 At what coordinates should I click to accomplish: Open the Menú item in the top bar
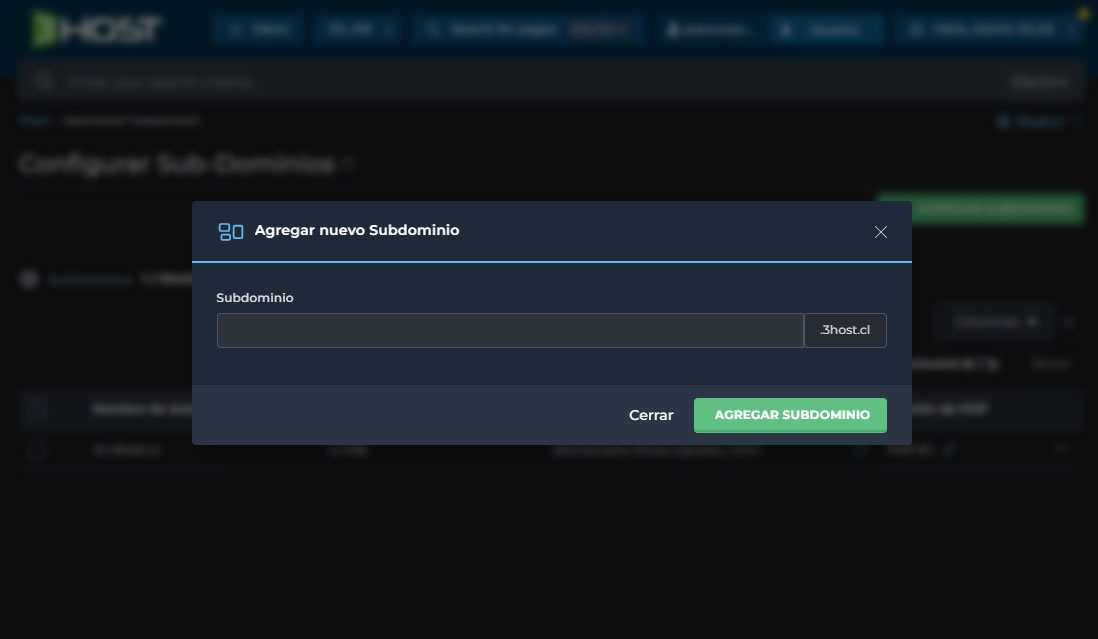point(259,29)
